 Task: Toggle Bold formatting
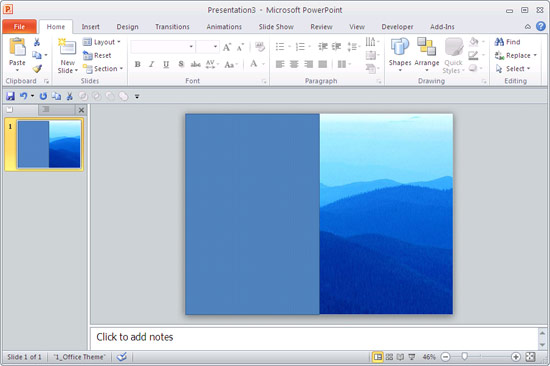tap(138, 64)
